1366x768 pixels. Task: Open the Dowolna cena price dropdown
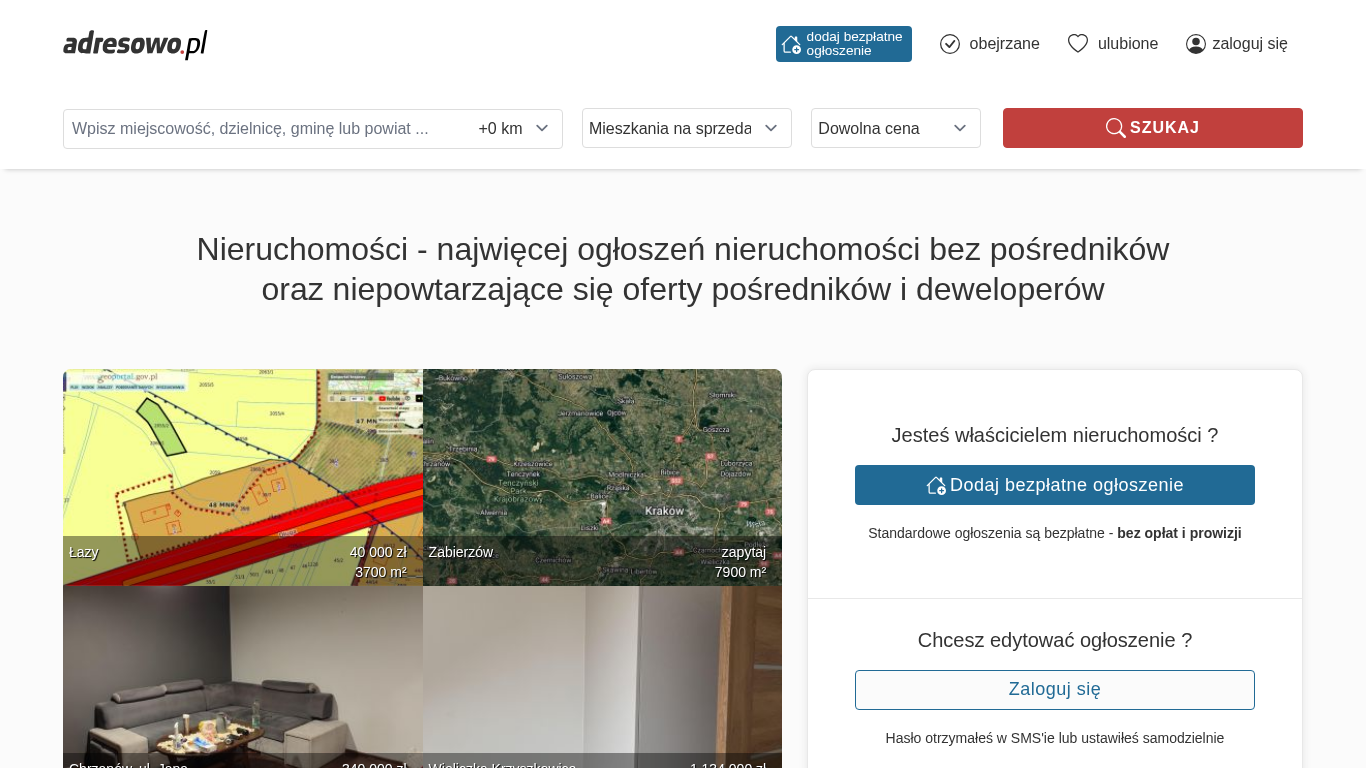click(x=895, y=128)
